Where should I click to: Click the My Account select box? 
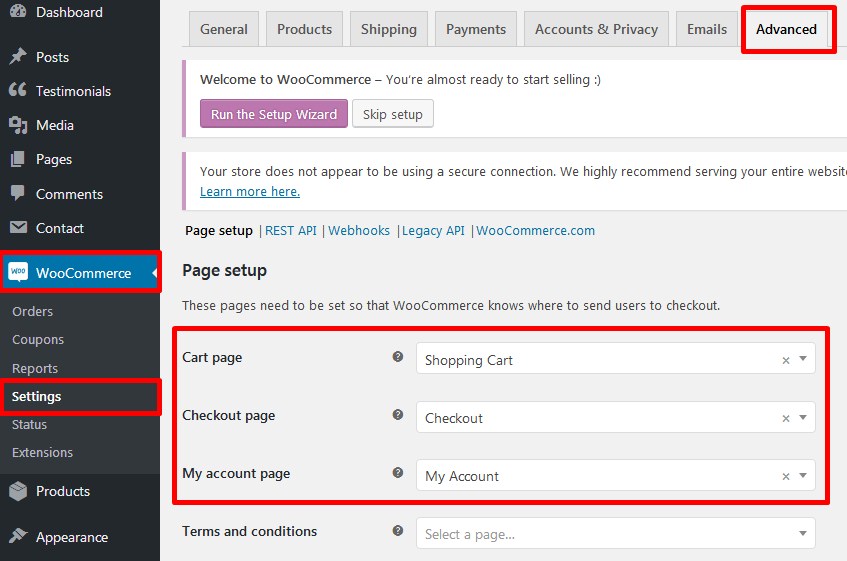coord(615,475)
